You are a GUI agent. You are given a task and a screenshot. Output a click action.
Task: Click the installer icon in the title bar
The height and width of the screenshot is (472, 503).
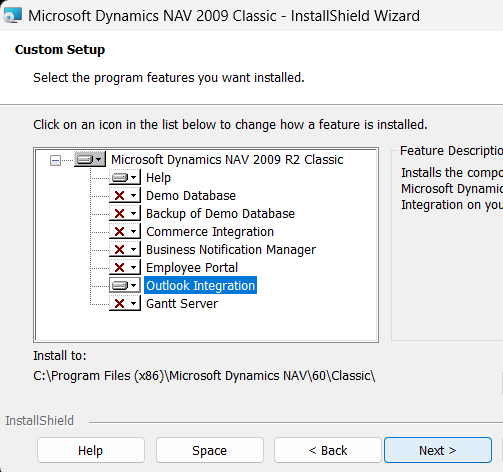coord(13,15)
